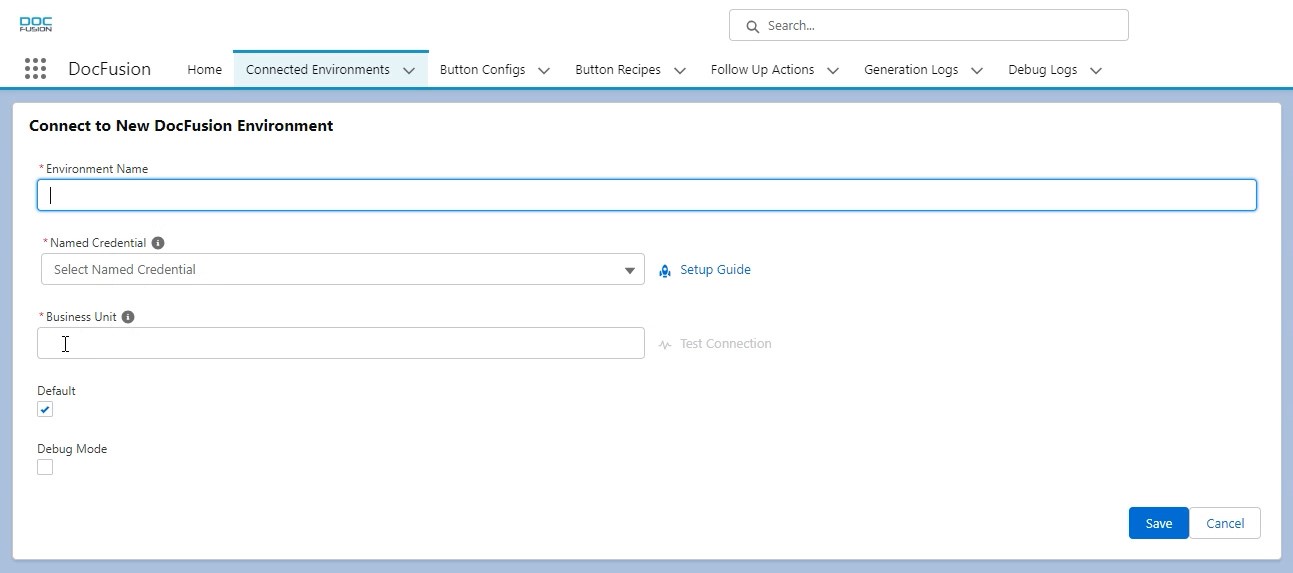Switch to the Button Configs tab

click(482, 70)
